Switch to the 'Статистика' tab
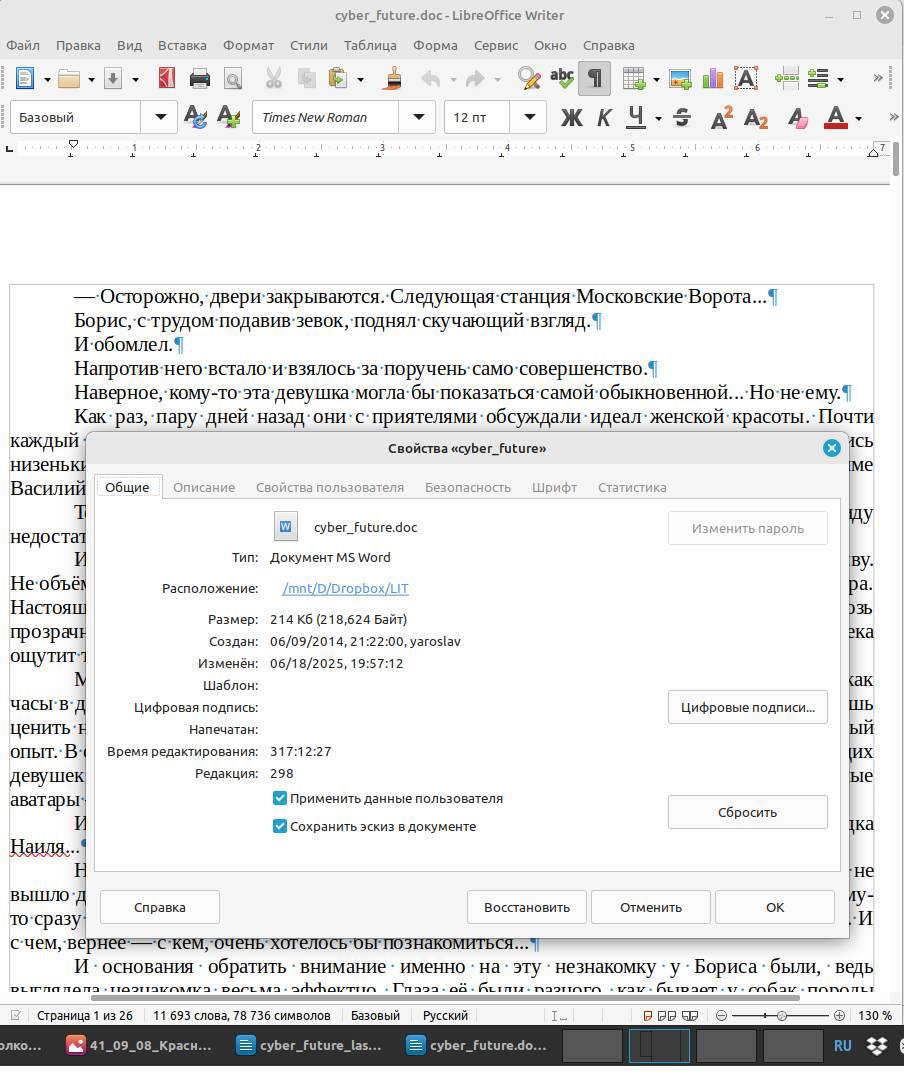Screen dimensions: 904x1080 point(631,488)
